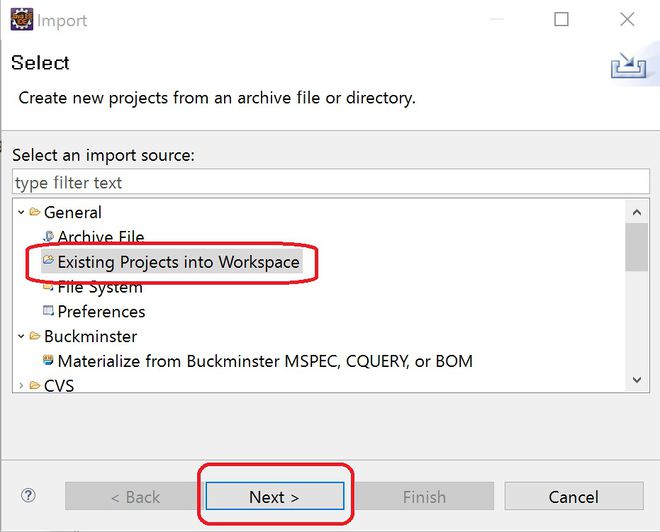Click the Buckminster folder icon
Image resolution: width=660 pixels, height=532 pixels.
point(35,336)
